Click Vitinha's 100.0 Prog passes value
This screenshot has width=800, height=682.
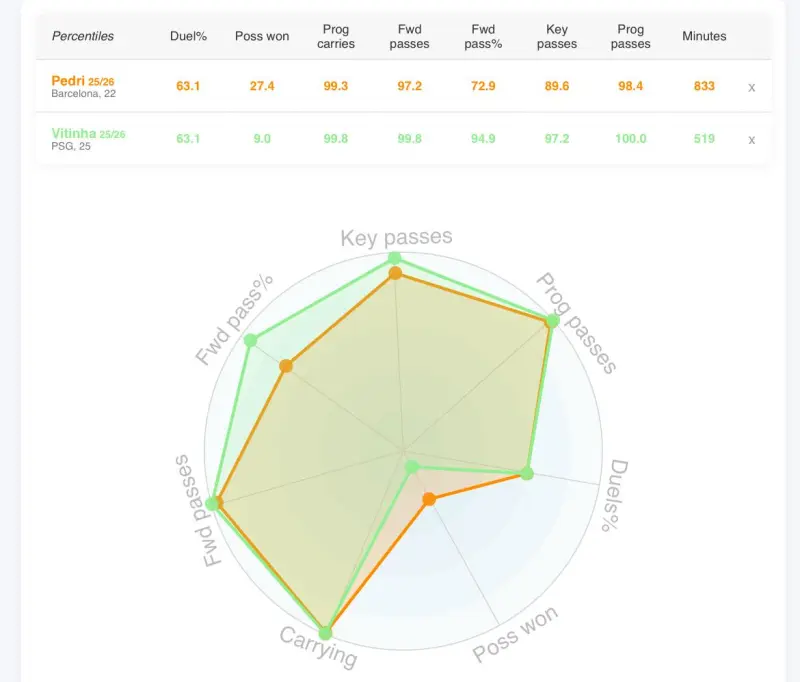click(630, 139)
